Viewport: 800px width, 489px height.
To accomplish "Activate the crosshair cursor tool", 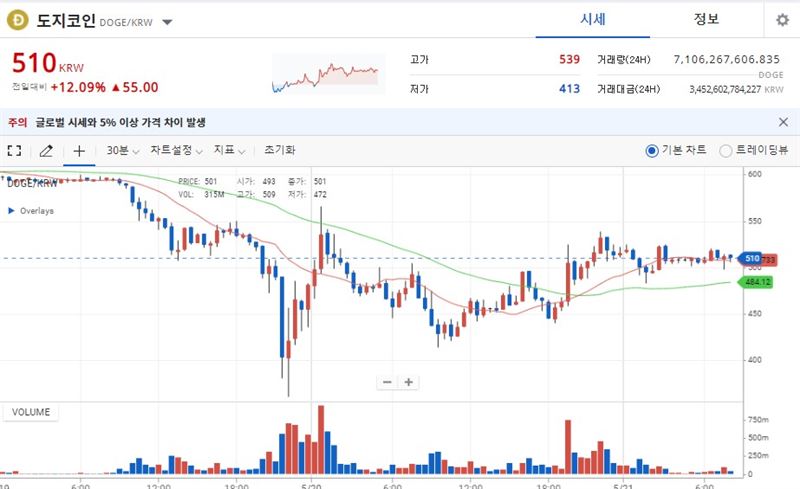I will pos(79,151).
